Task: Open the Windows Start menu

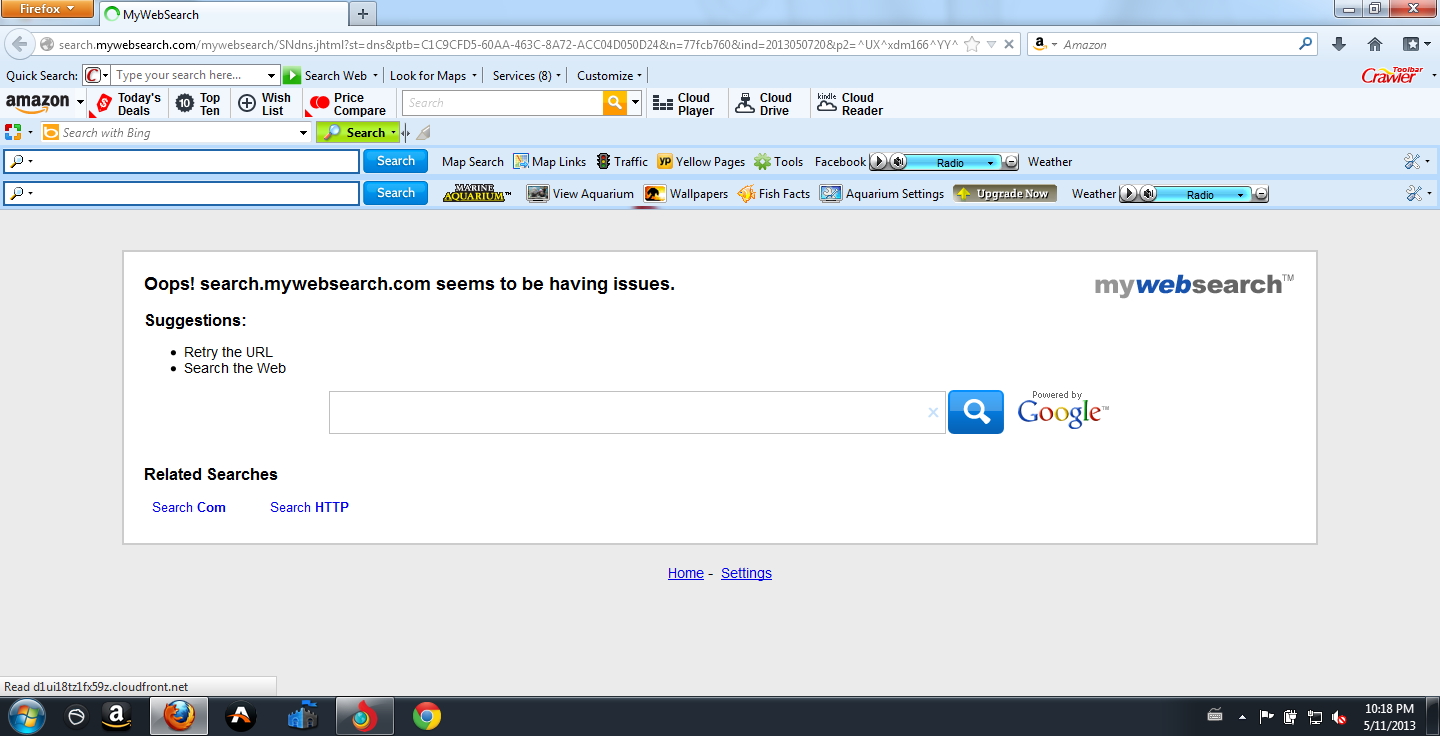Action: [x=25, y=716]
